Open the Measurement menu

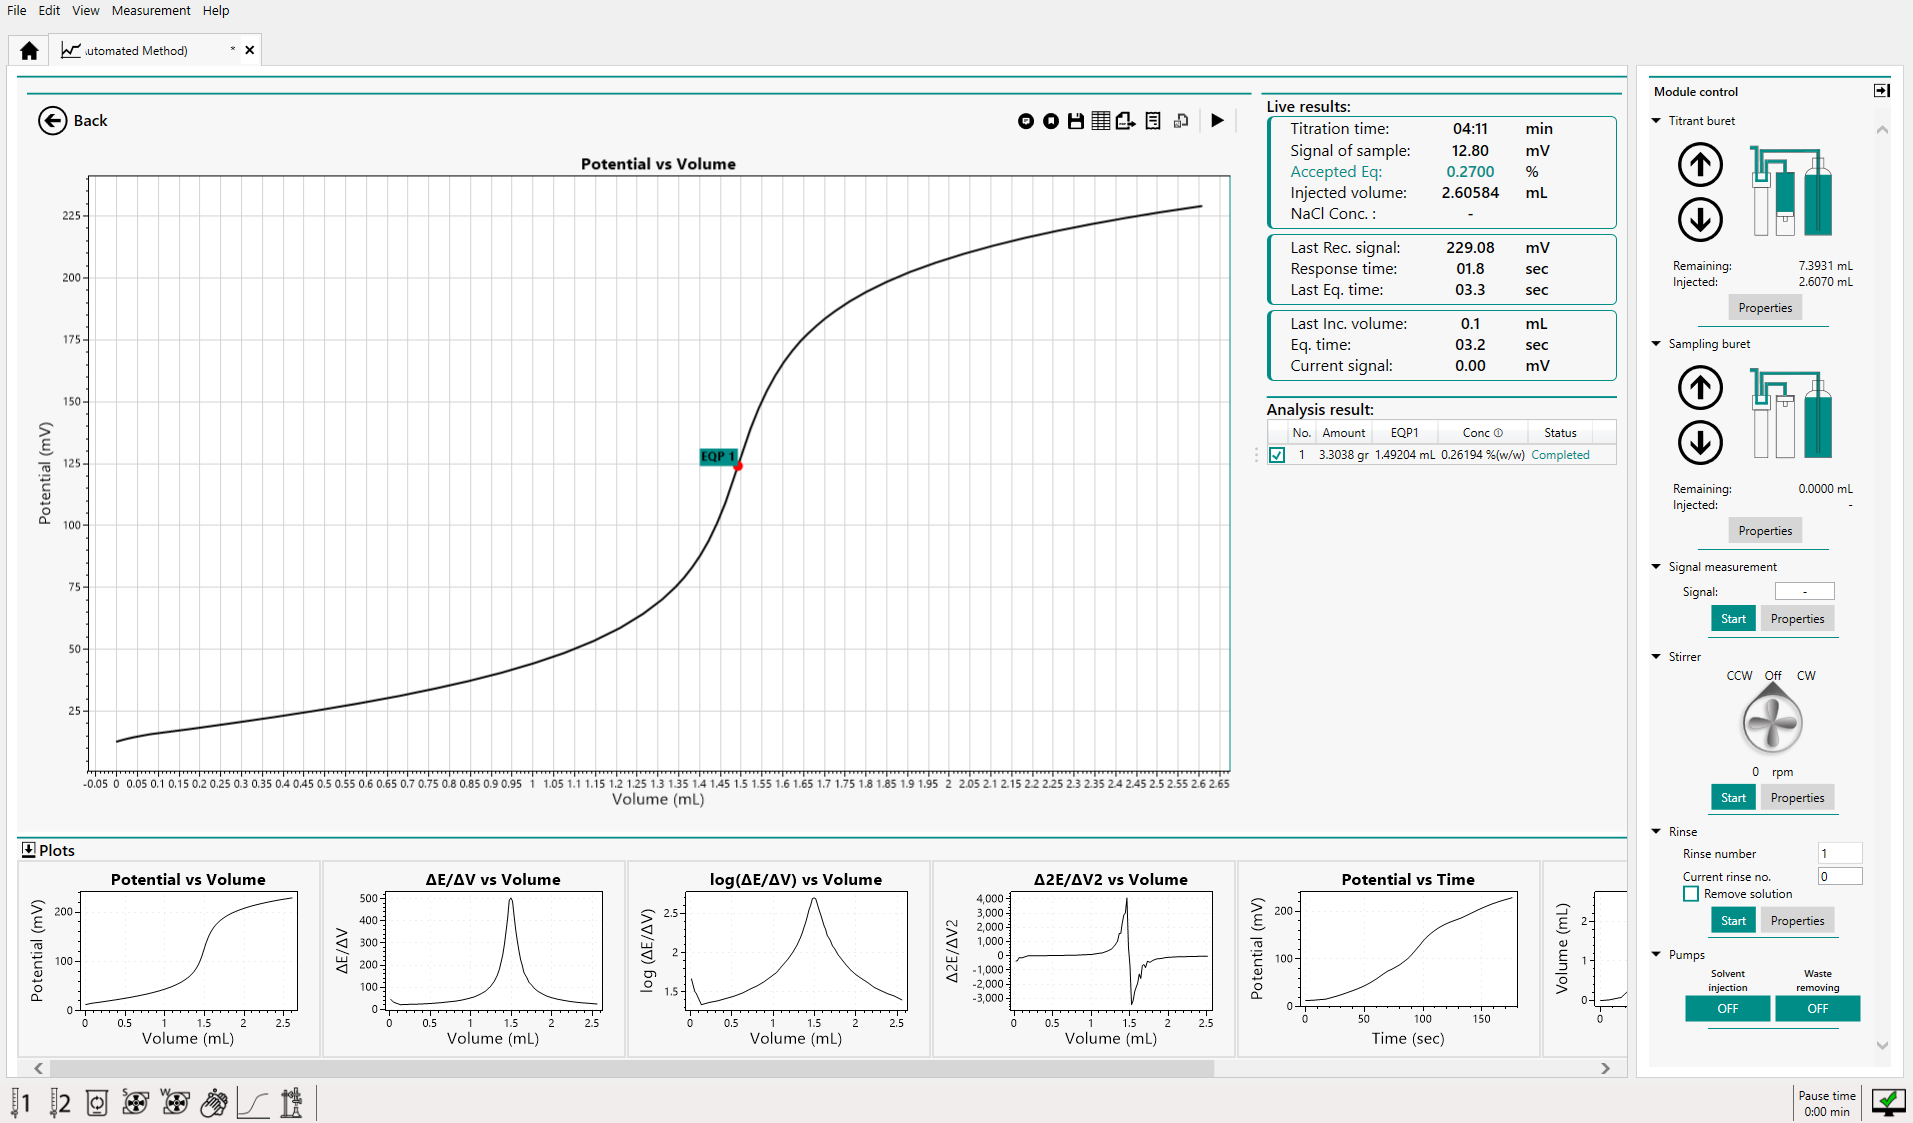coord(151,11)
